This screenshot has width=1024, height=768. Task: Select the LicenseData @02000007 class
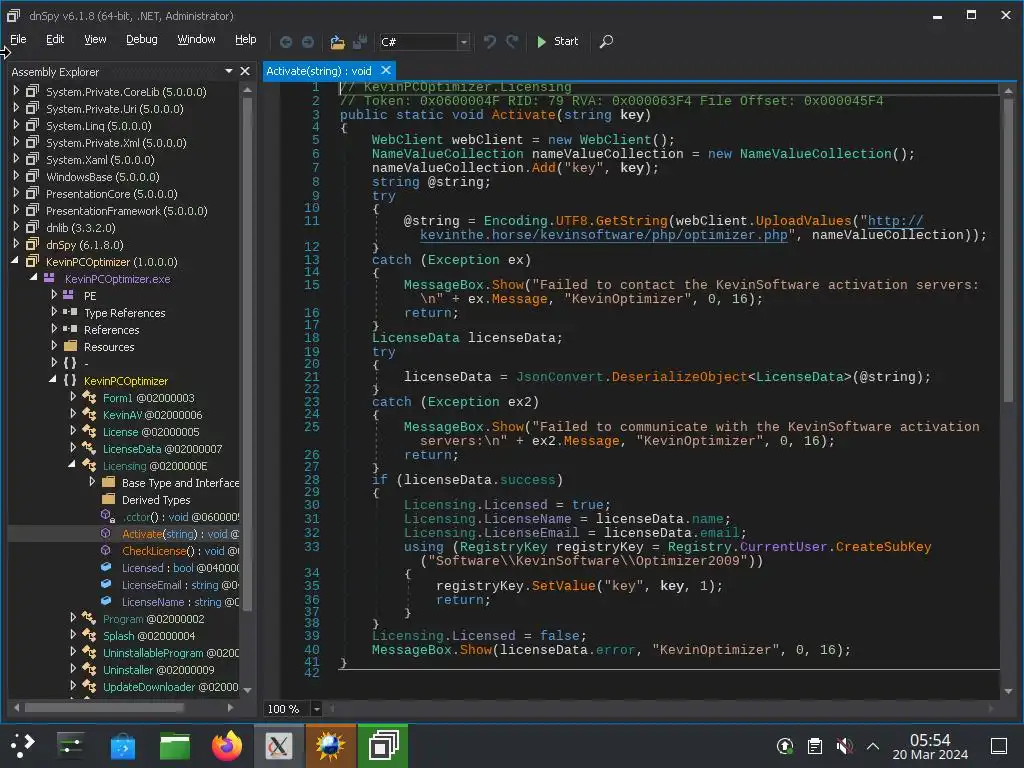click(x=162, y=449)
